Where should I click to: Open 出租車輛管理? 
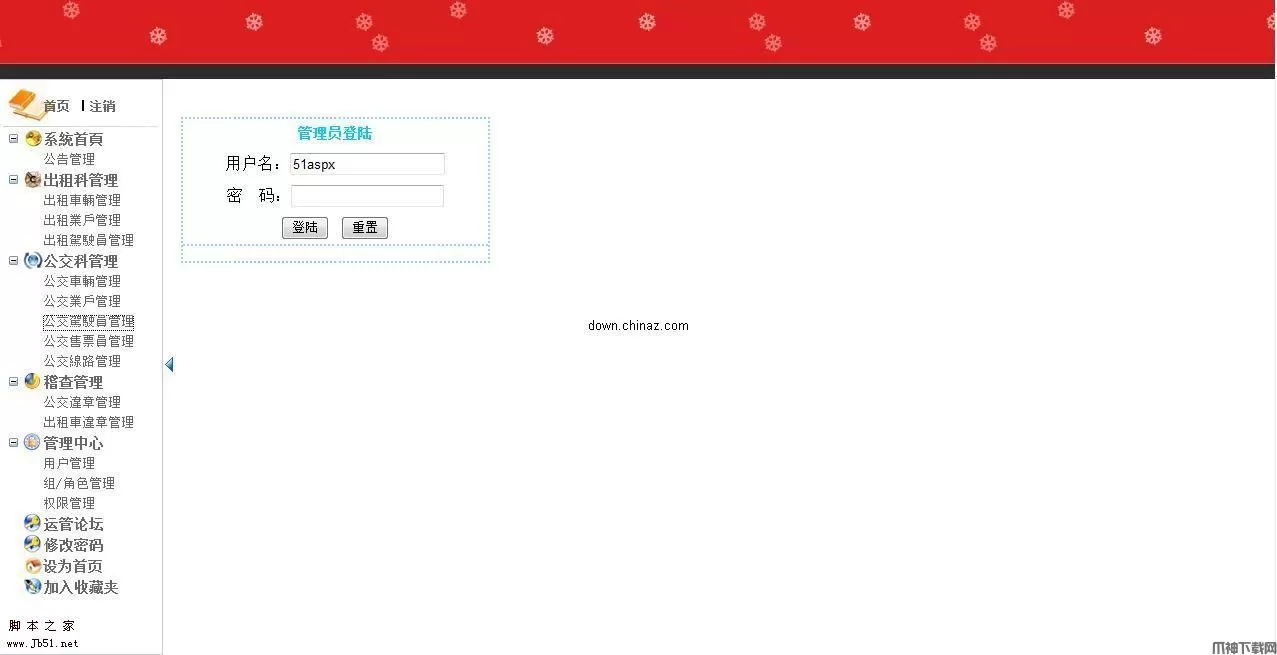[82, 200]
